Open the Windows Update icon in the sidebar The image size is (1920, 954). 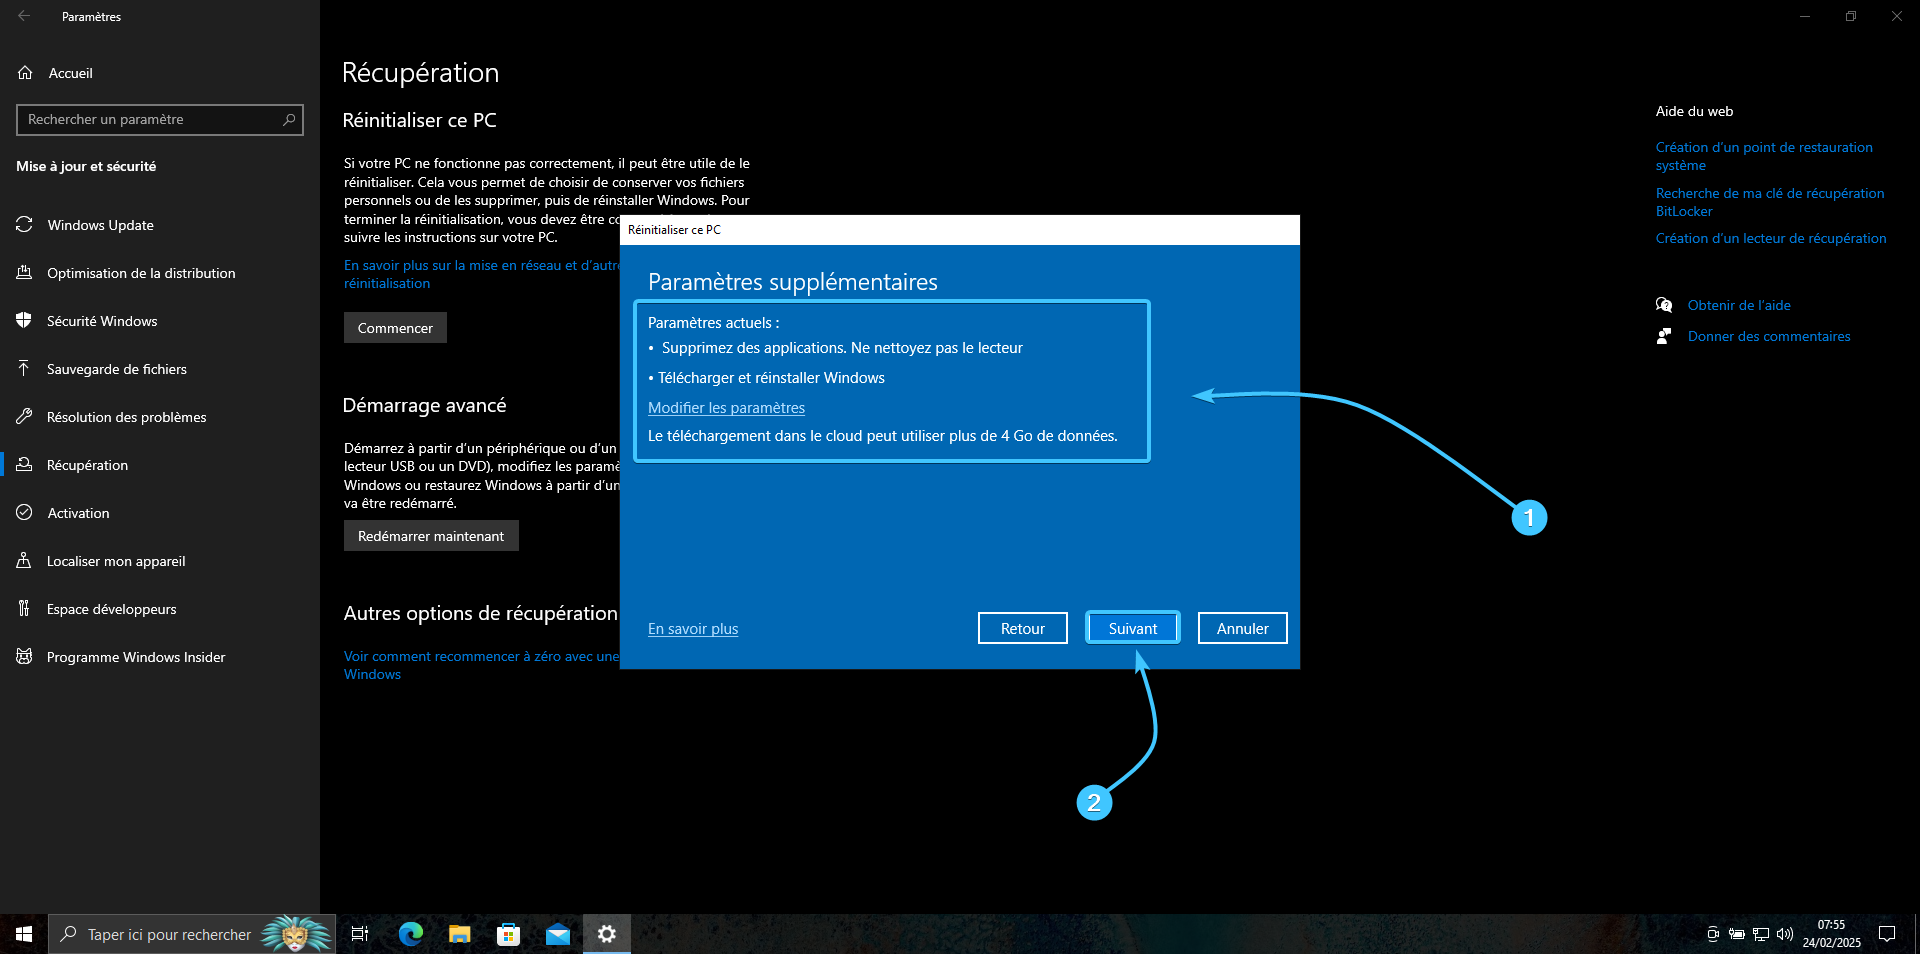25,225
